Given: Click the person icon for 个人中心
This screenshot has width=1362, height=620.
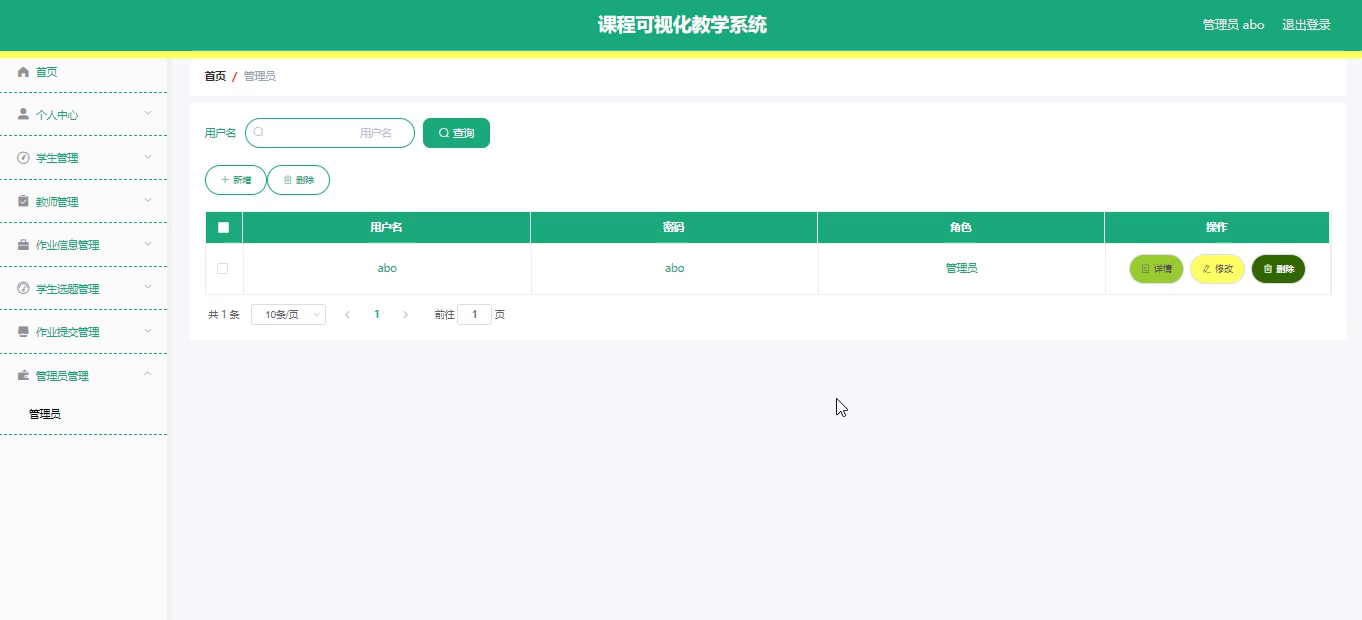Looking at the screenshot, I should [24, 114].
